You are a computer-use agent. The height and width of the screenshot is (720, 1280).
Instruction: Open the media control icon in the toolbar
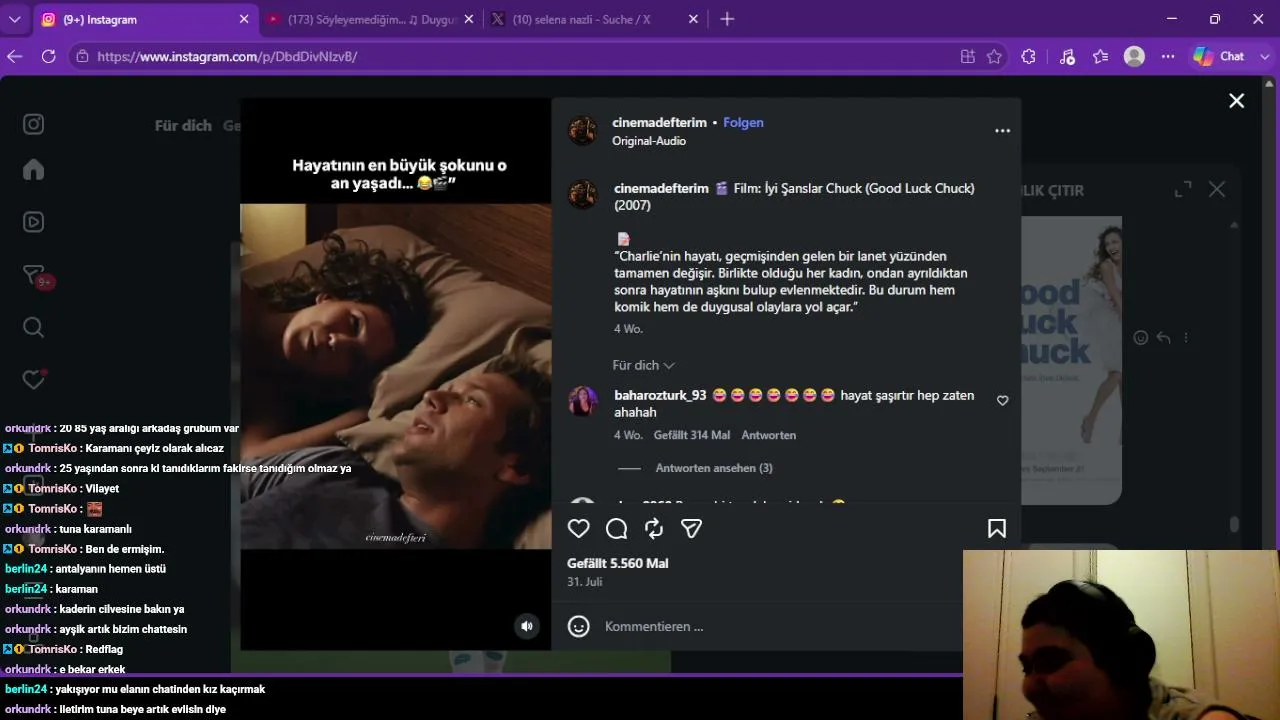pos(1067,57)
